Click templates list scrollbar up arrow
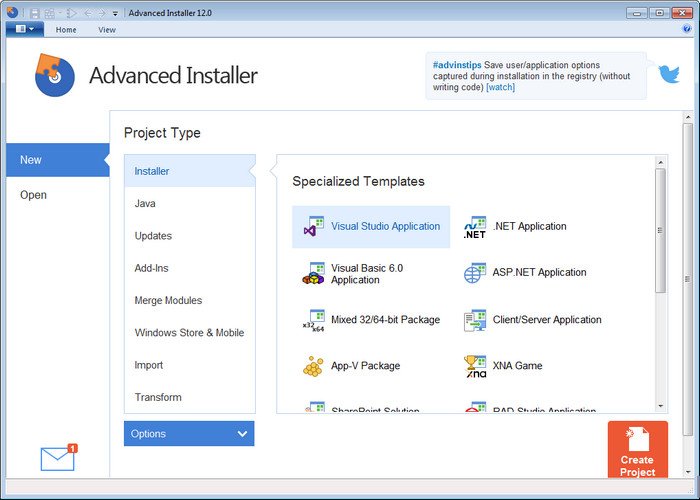 661,162
